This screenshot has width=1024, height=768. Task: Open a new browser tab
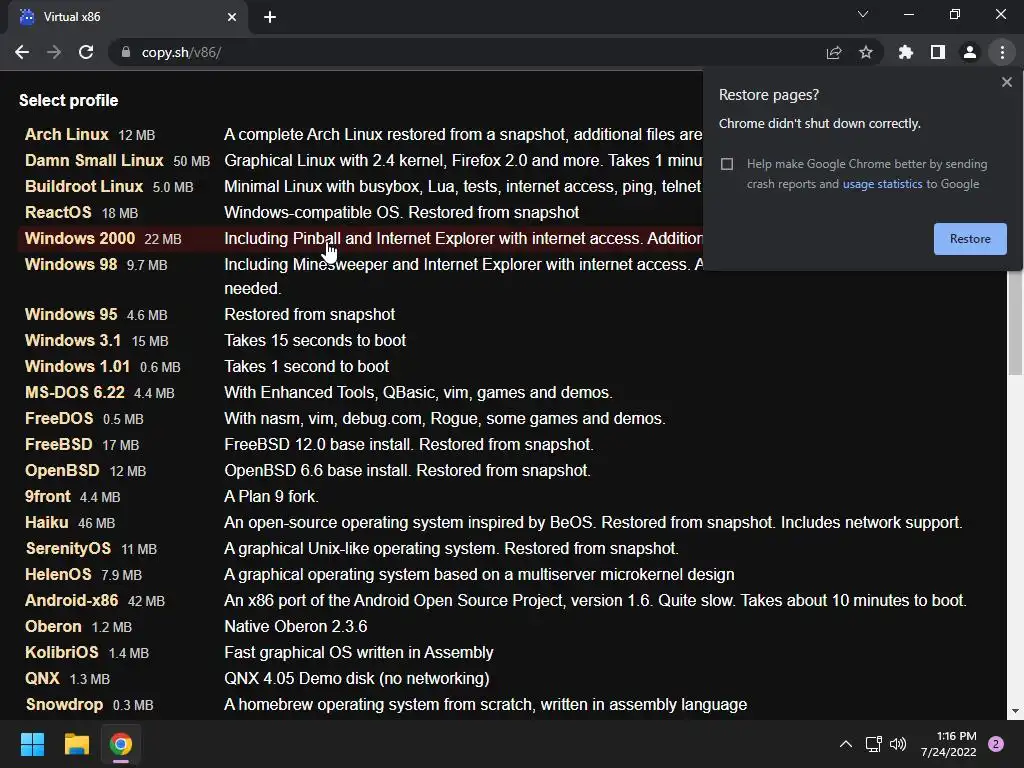[270, 17]
